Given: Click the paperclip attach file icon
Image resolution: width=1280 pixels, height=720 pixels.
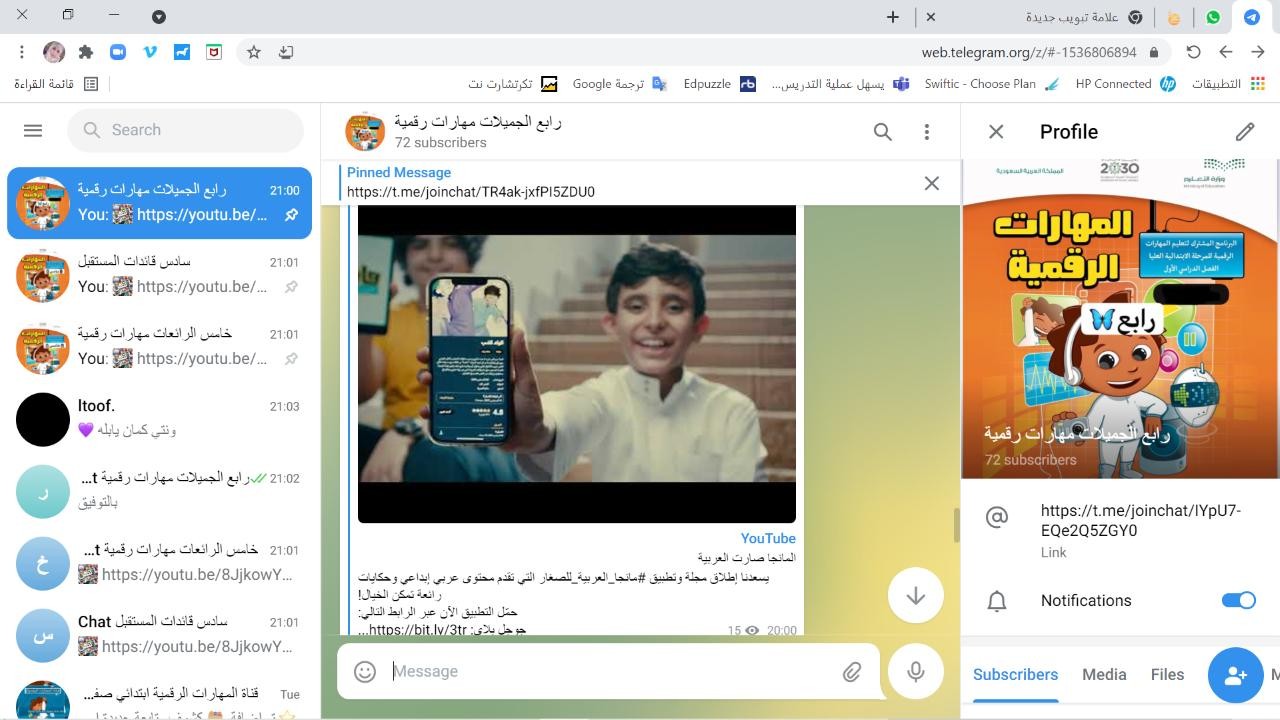Looking at the screenshot, I should click(851, 672).
